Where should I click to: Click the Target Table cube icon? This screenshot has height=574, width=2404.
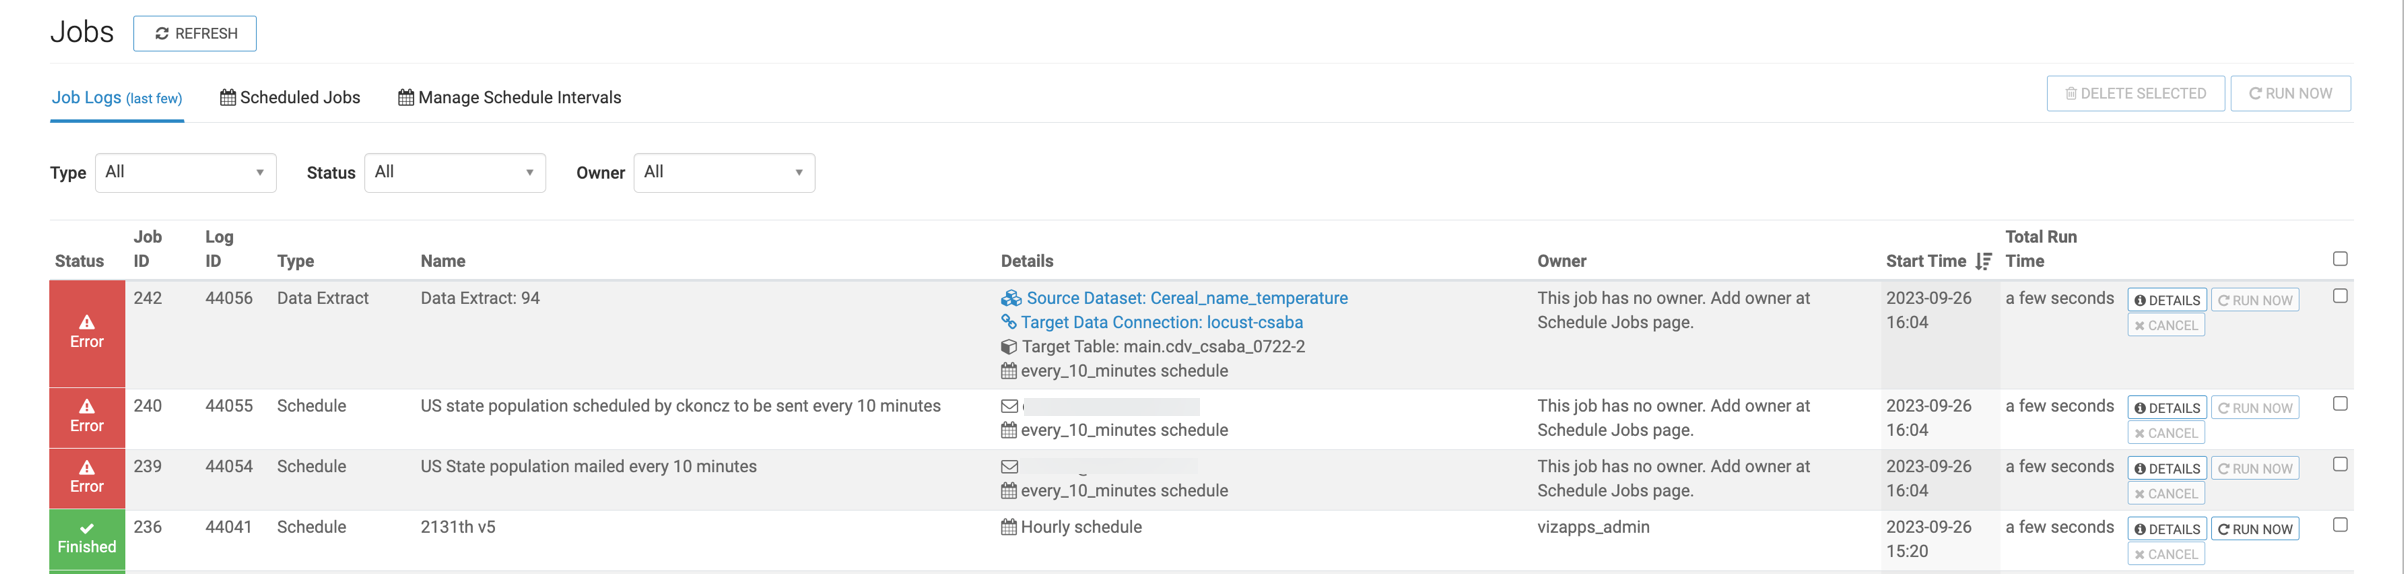[x=1009, y=347]
